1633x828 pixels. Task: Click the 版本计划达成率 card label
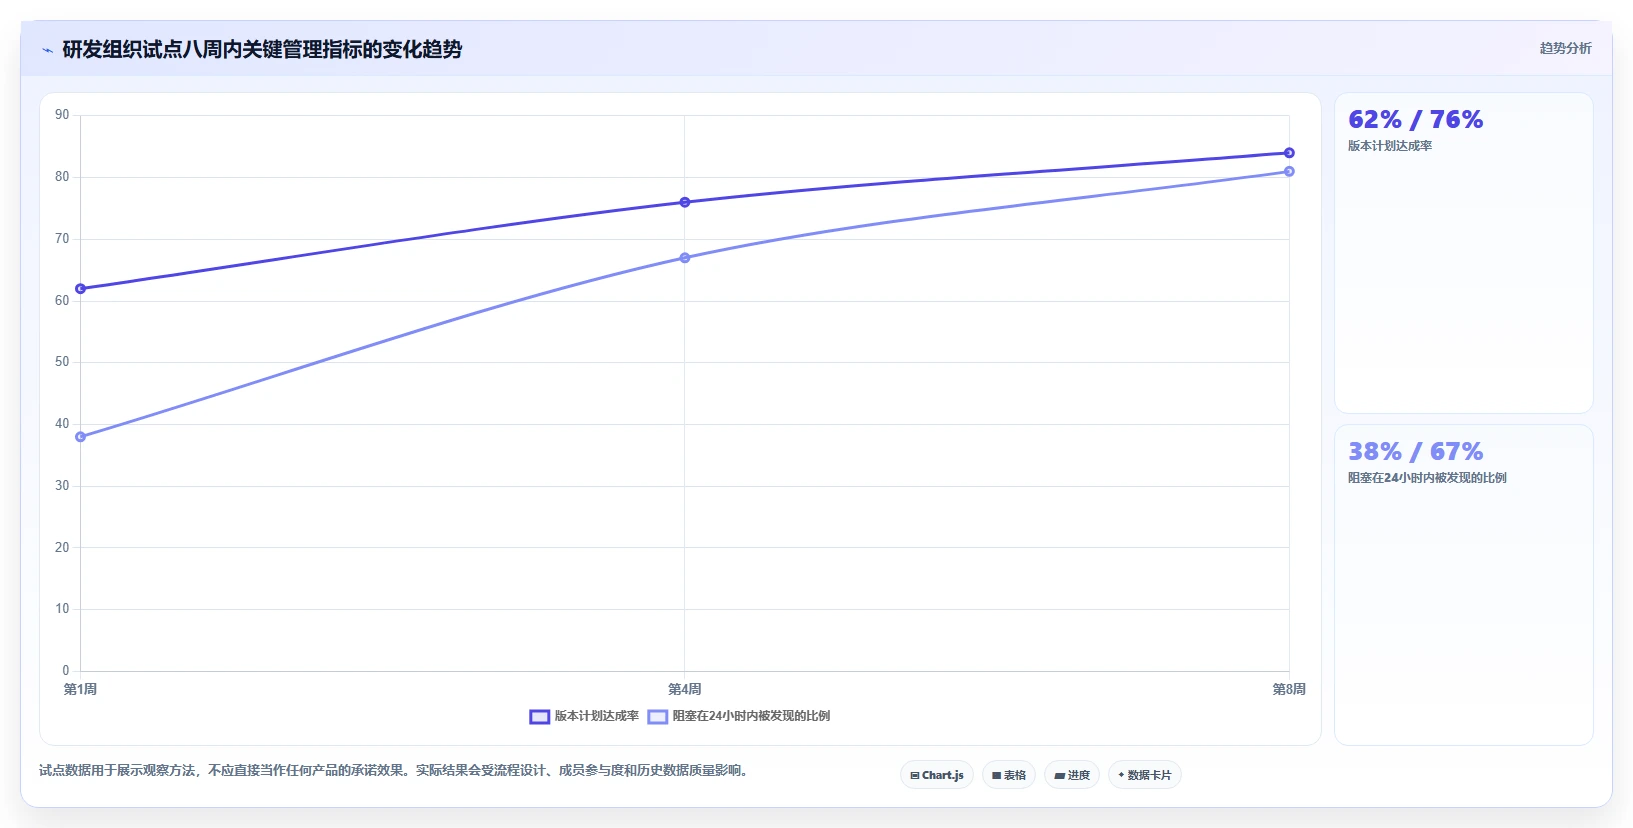1390,146
